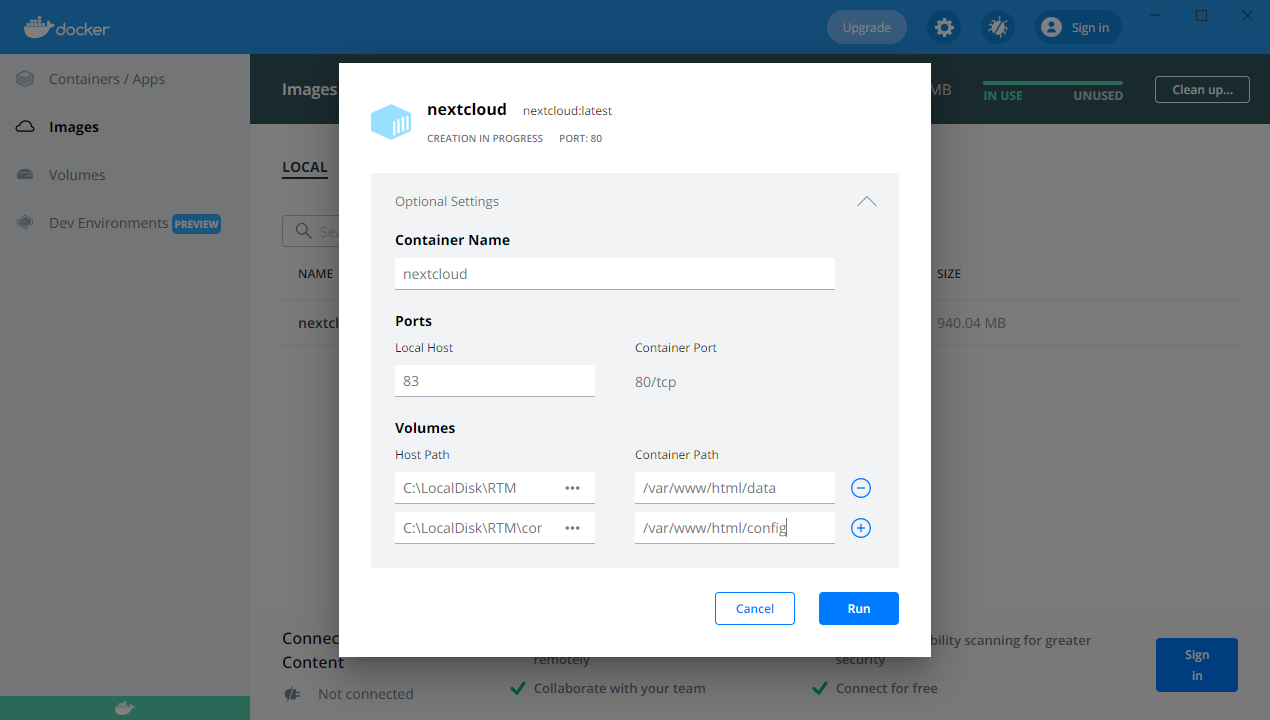Viewport: 1270px width, 720px height.
Task: Open the troubleshoot bug icon
Action: (x=998, y=27)
